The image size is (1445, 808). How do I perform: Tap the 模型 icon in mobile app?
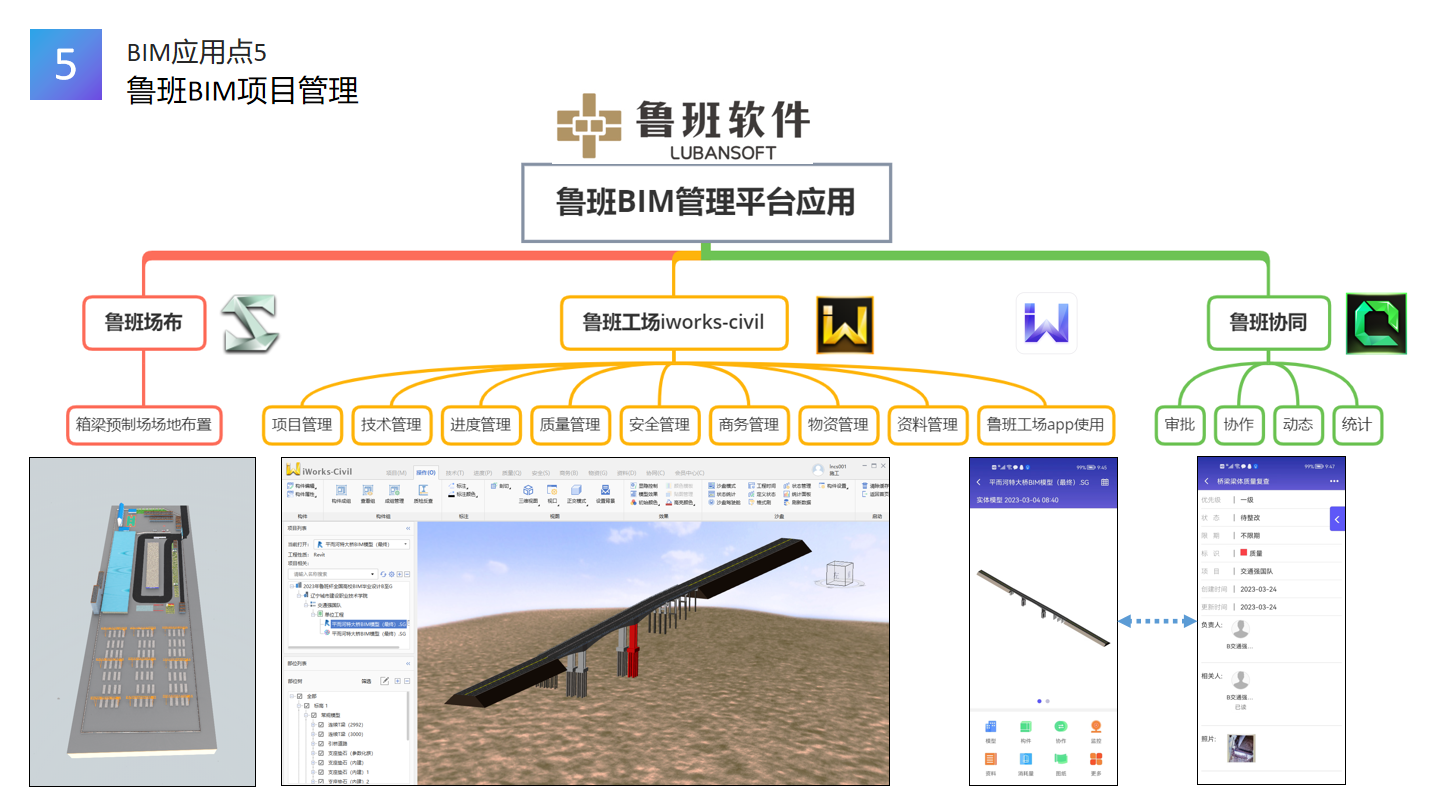(991, 727)
